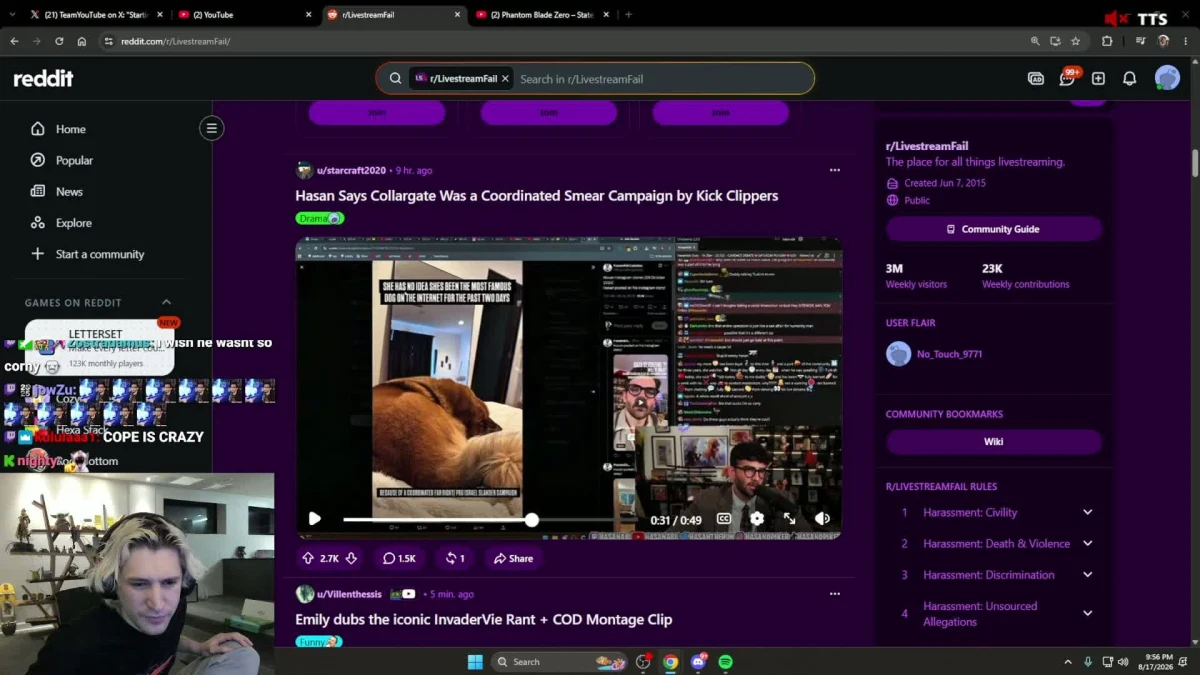Reload the page
This screenshot has width=1200, height=675.
click(59, 41)
